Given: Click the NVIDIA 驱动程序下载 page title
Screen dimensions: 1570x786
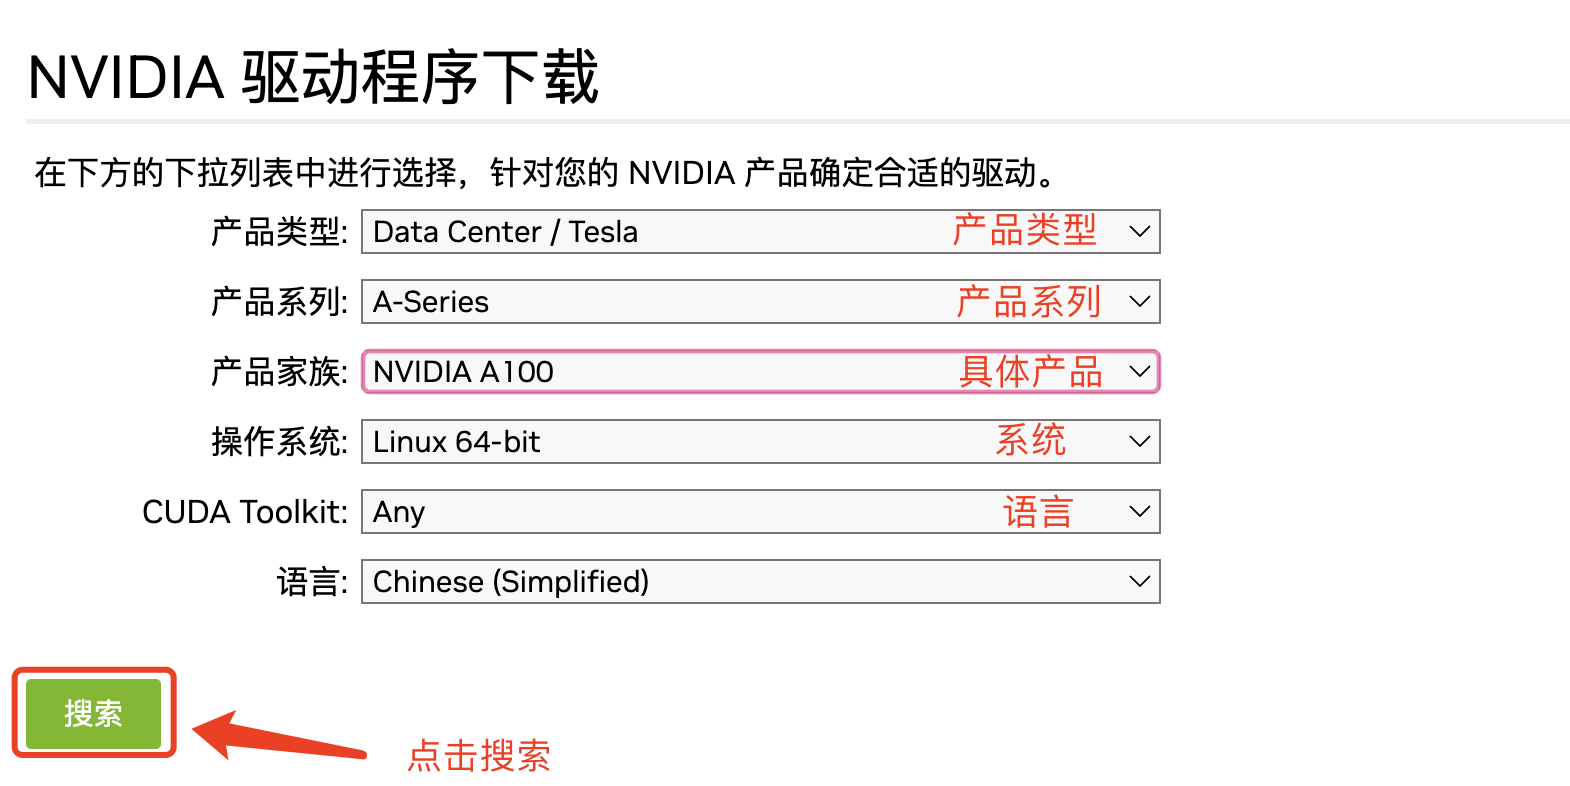Looking at the screenshot, I should click(313, 72).
